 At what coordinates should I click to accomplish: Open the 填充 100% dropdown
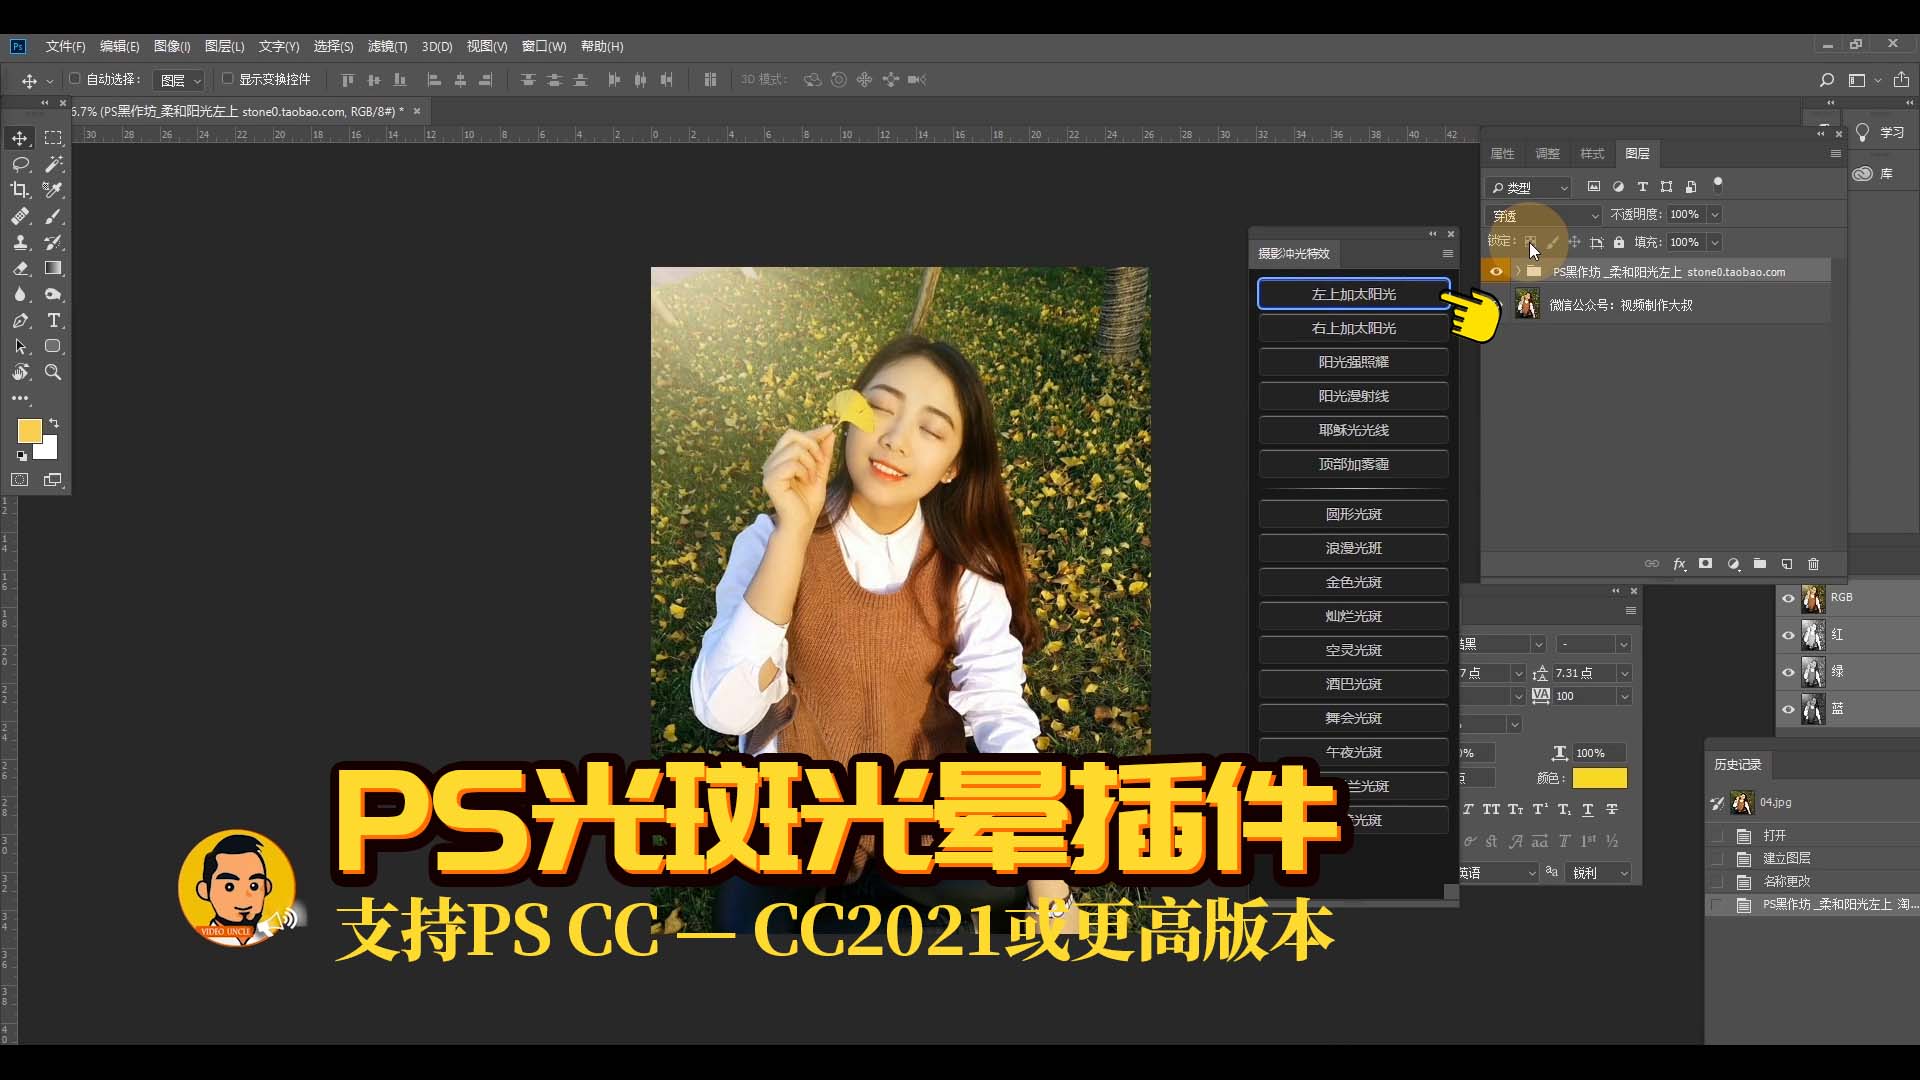(1715, 243)
